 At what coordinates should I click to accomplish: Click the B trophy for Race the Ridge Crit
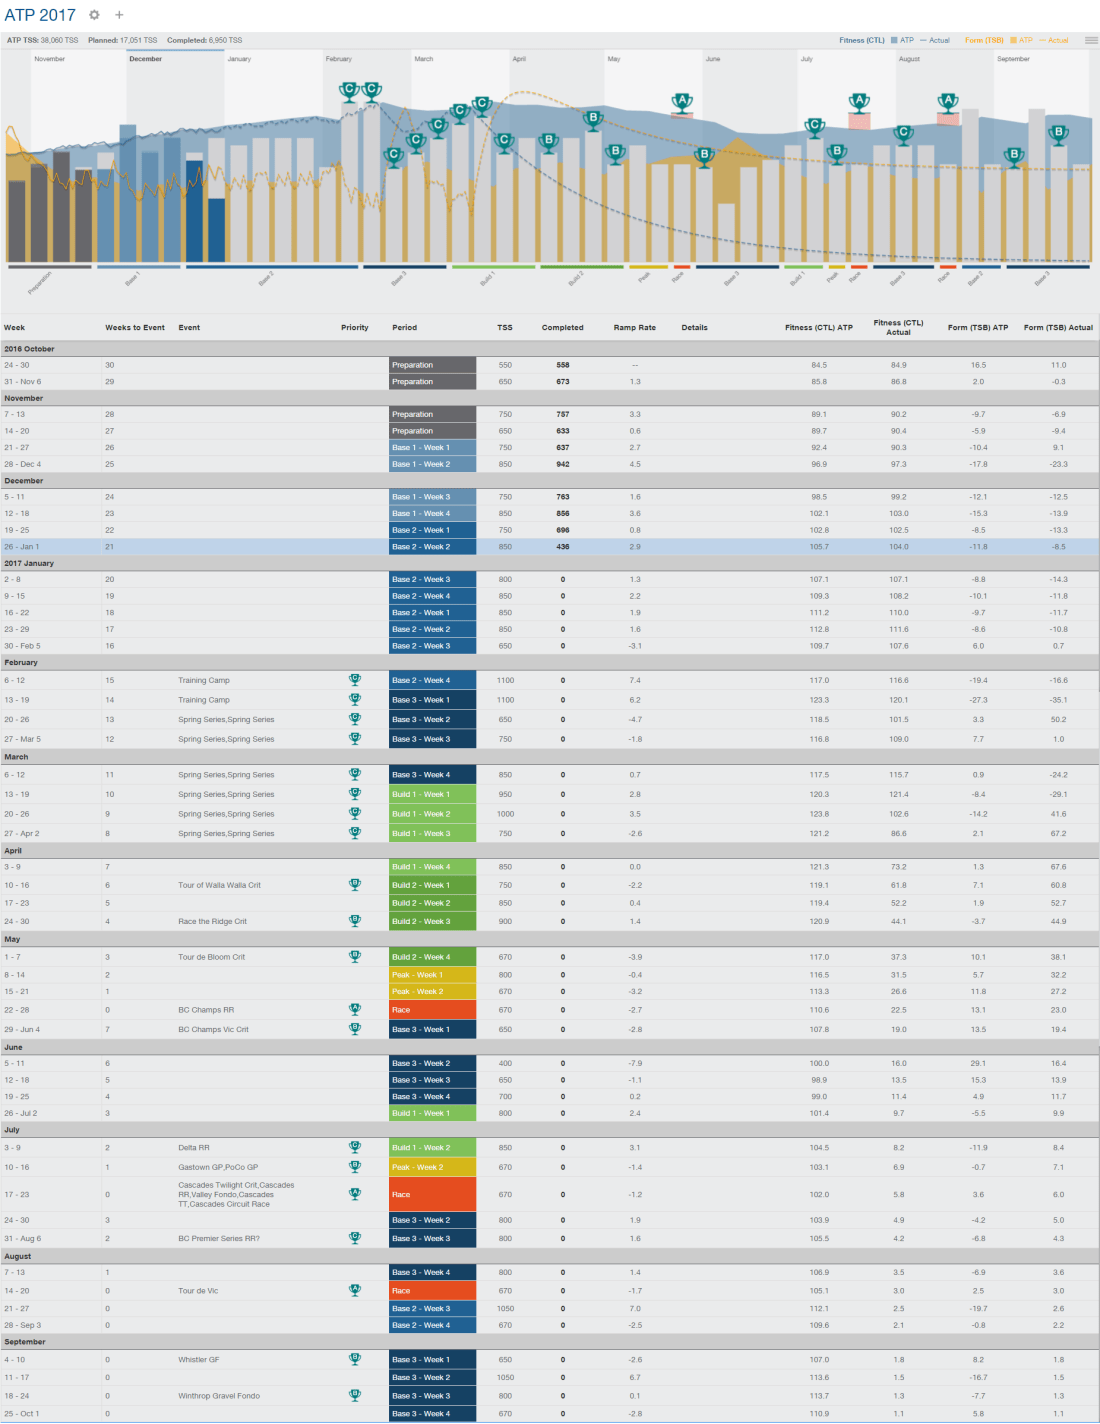click(x=354, y=921)
